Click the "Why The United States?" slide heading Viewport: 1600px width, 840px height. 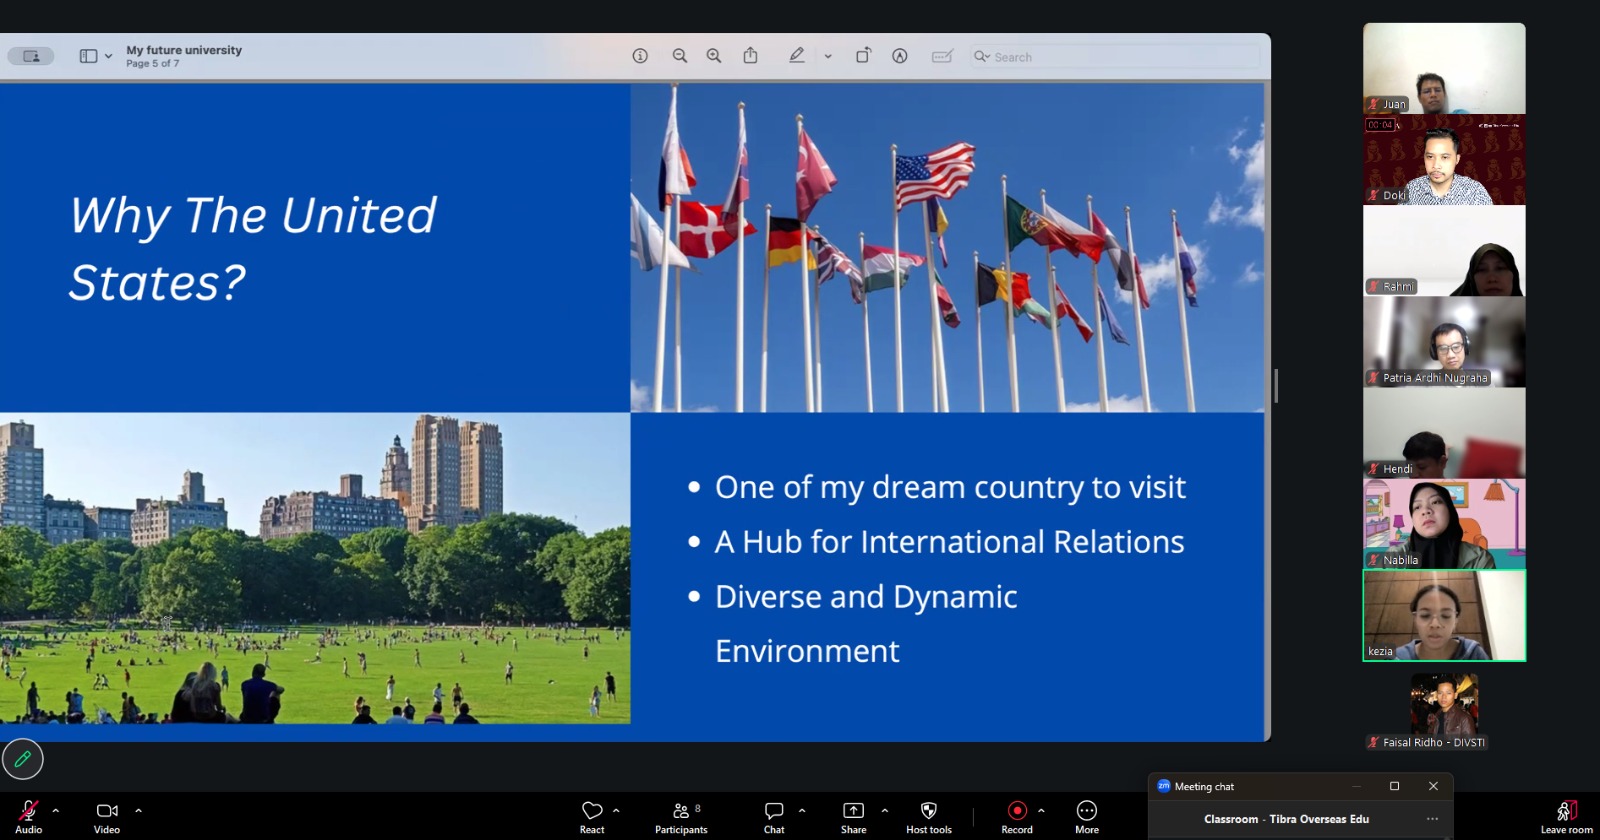(253, 248)
